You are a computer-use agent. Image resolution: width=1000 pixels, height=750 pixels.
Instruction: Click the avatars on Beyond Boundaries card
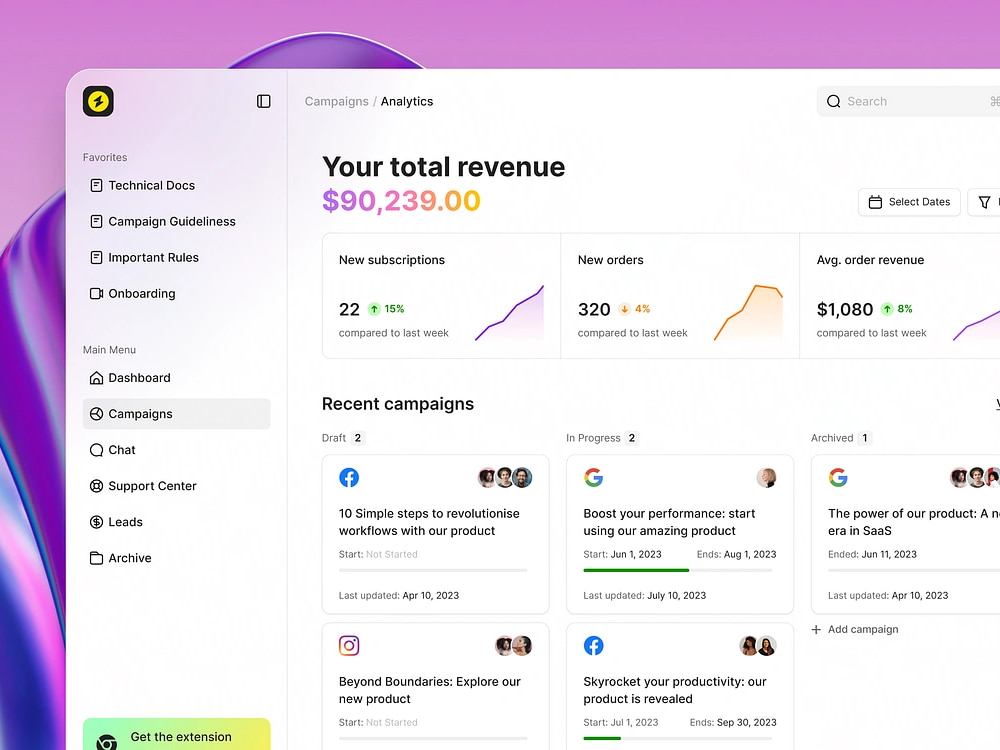[513, 645]
